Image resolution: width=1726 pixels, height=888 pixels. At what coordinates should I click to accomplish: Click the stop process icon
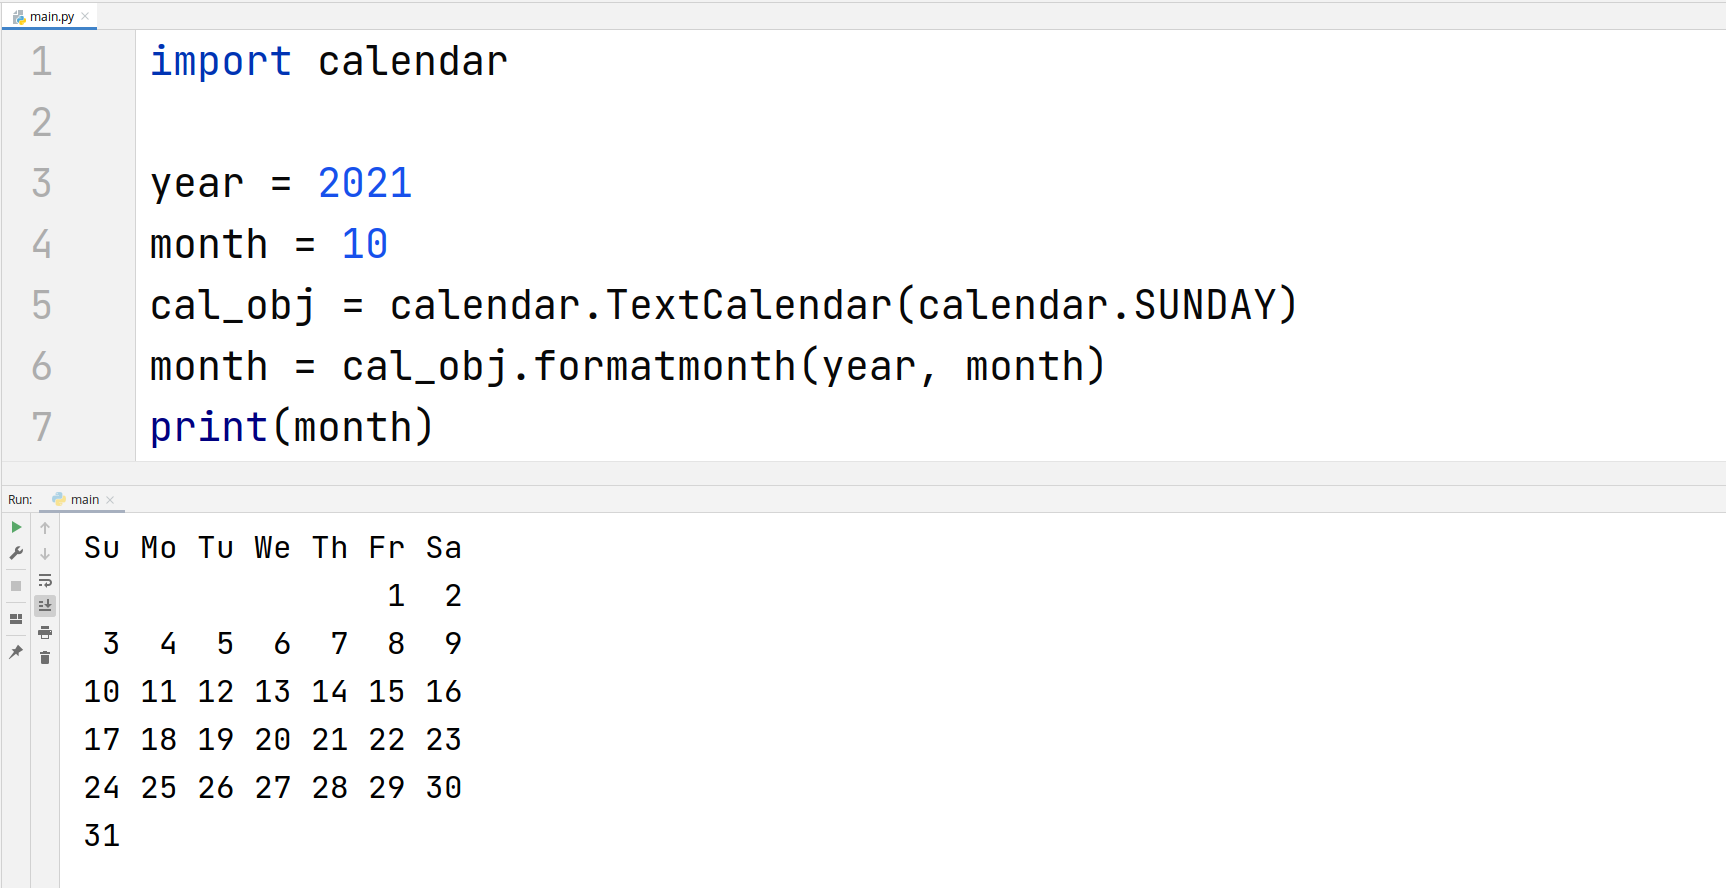tap(15, 585)
